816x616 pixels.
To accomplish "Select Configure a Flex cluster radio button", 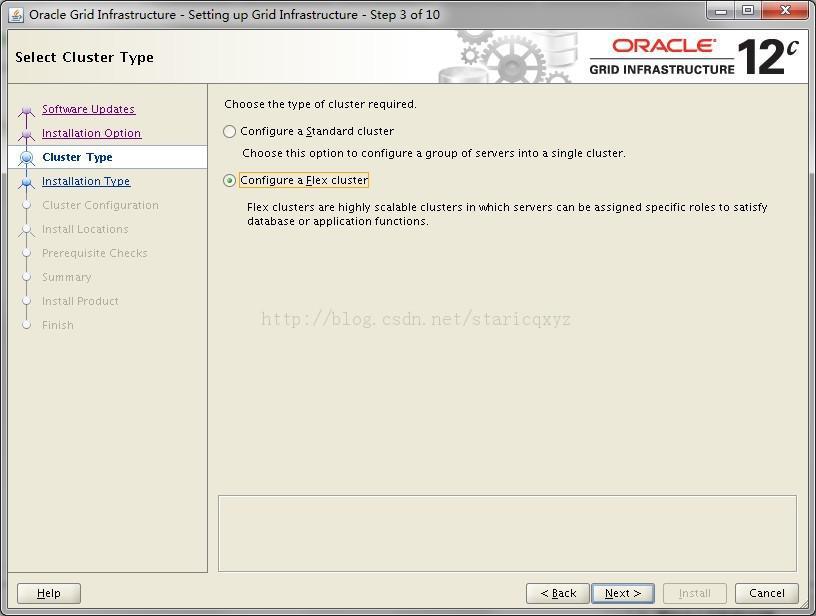I will 230,181.
